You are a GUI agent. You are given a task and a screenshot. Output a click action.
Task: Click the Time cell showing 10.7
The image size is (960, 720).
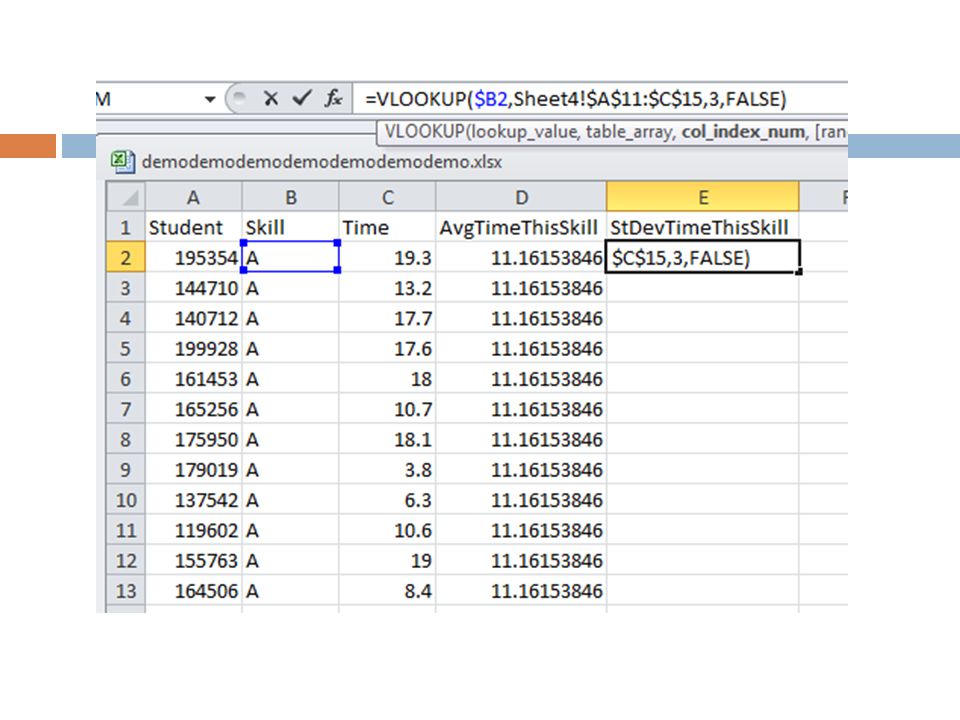388,409
